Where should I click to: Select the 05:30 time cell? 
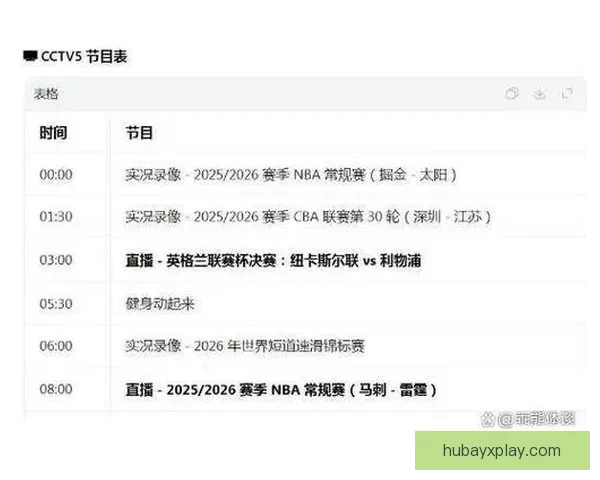[x=56, y=304]
